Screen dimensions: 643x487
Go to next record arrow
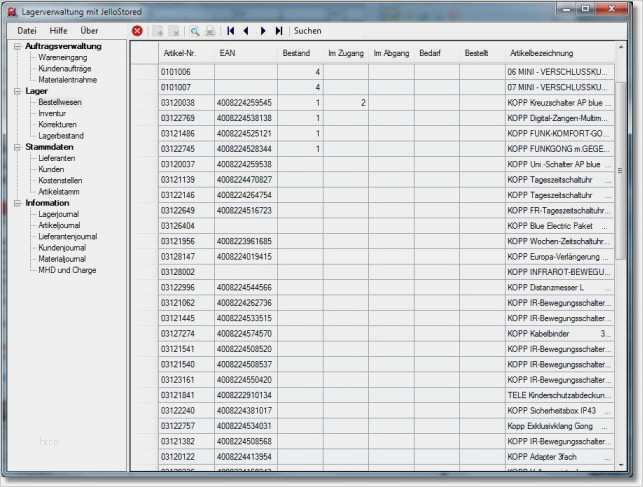click(263, 31)
